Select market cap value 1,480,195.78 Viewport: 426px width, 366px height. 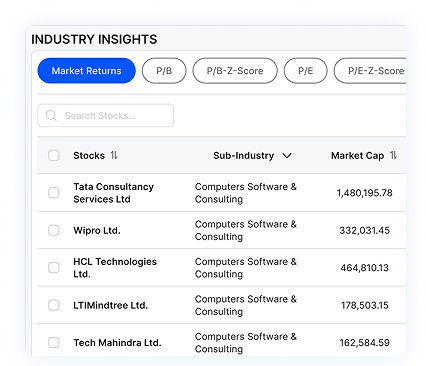(365, 193)
